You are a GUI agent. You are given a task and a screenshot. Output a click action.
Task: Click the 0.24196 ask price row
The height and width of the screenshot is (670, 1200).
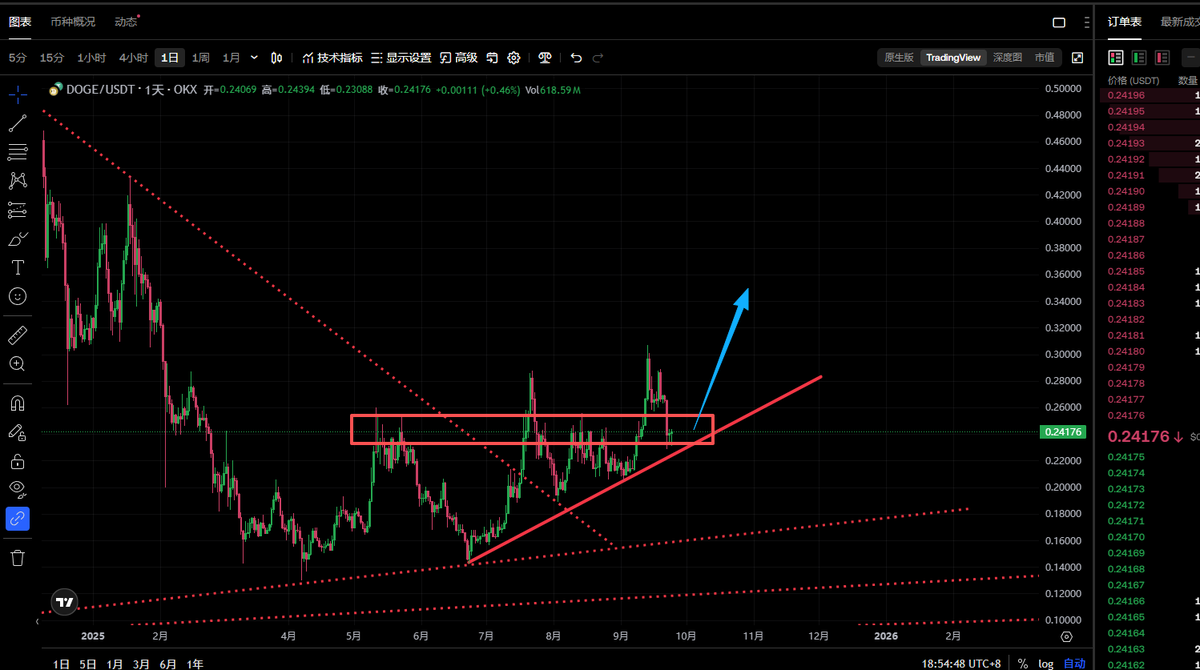point(1149,96)
